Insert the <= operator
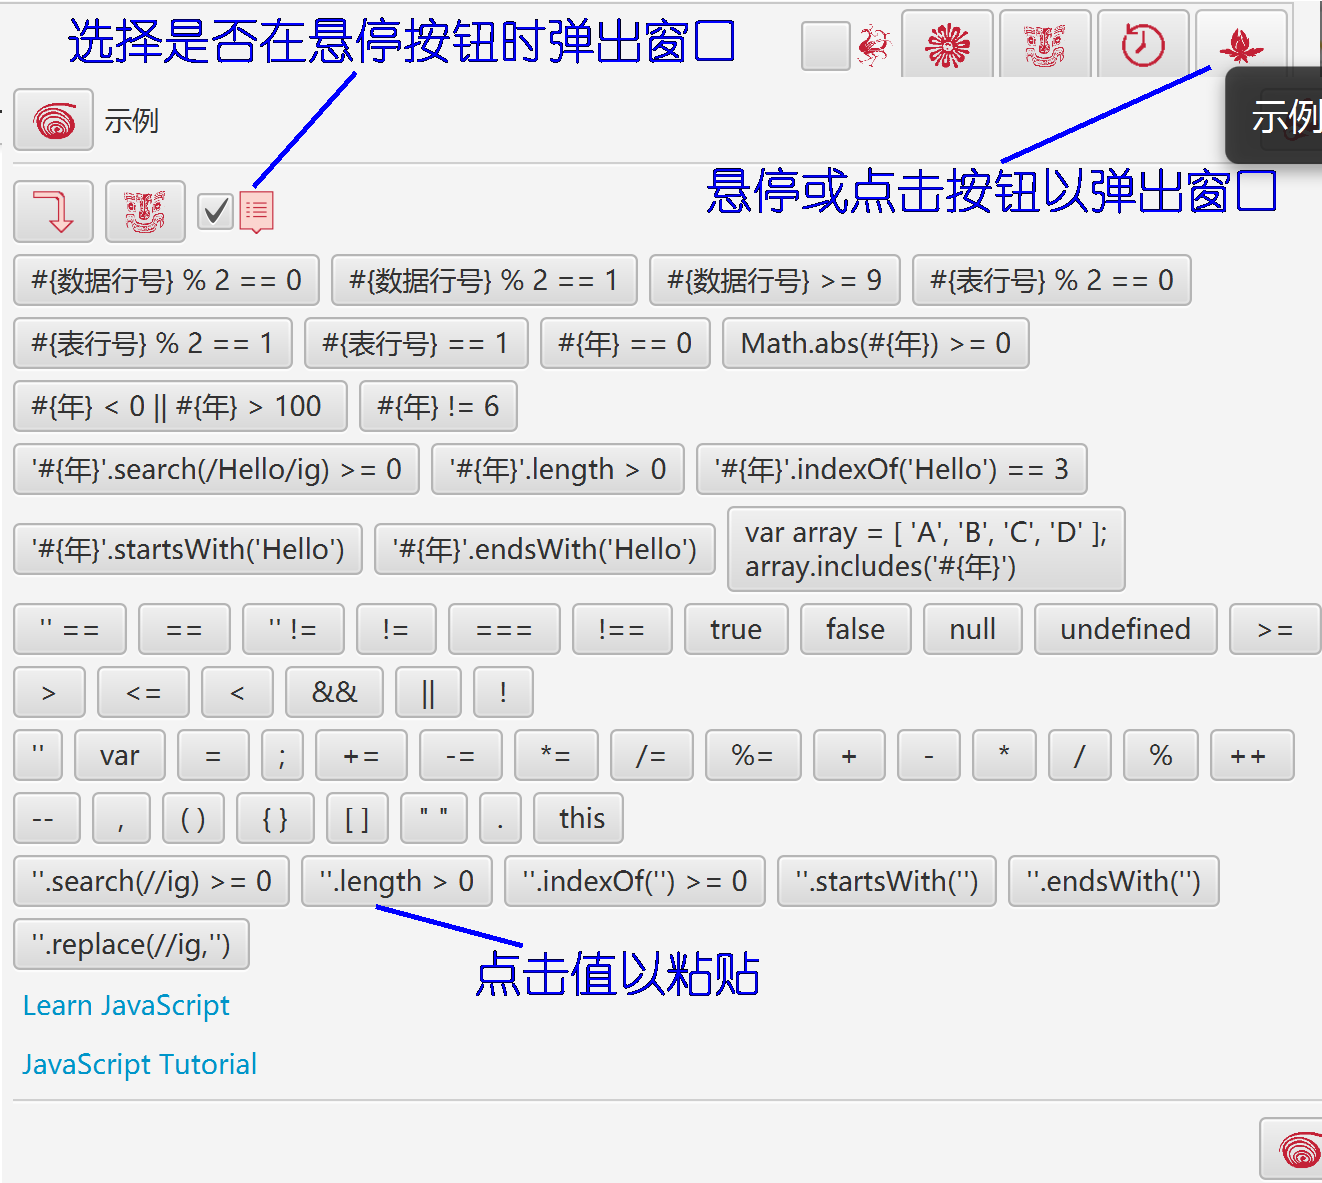The height and width of the screenshot is (1183, 1322). pyautogui.click(x=143, y=692)
